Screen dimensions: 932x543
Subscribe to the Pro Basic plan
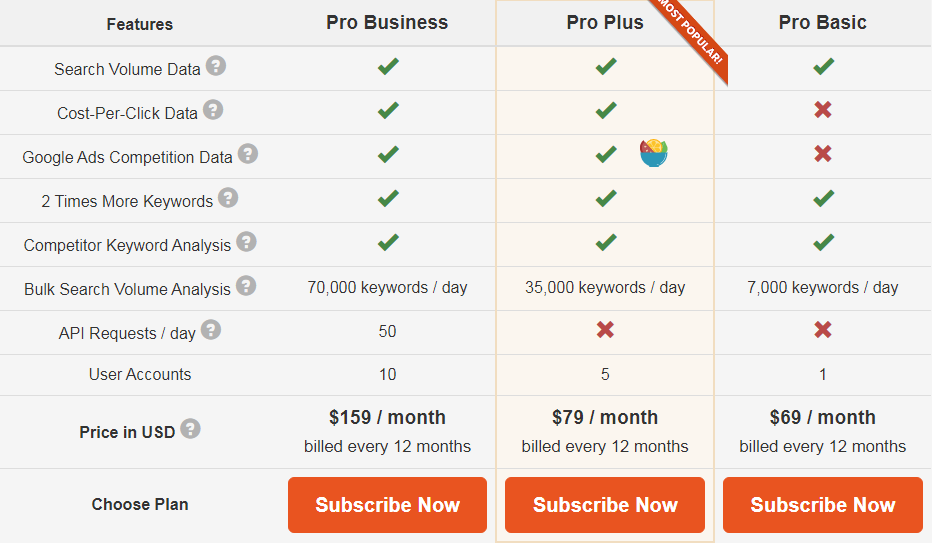tap(823, 504)
